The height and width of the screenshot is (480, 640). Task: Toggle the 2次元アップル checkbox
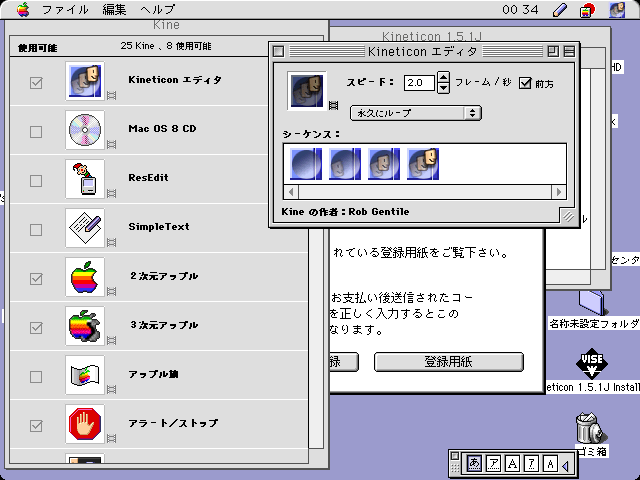[x=36, y=279]
